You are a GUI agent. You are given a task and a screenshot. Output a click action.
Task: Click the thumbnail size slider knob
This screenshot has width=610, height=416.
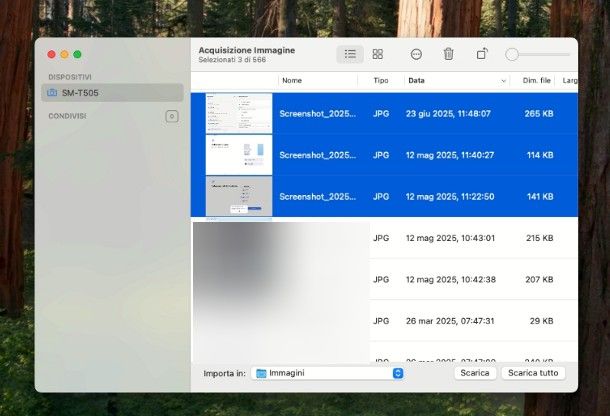tap(512, 54)
